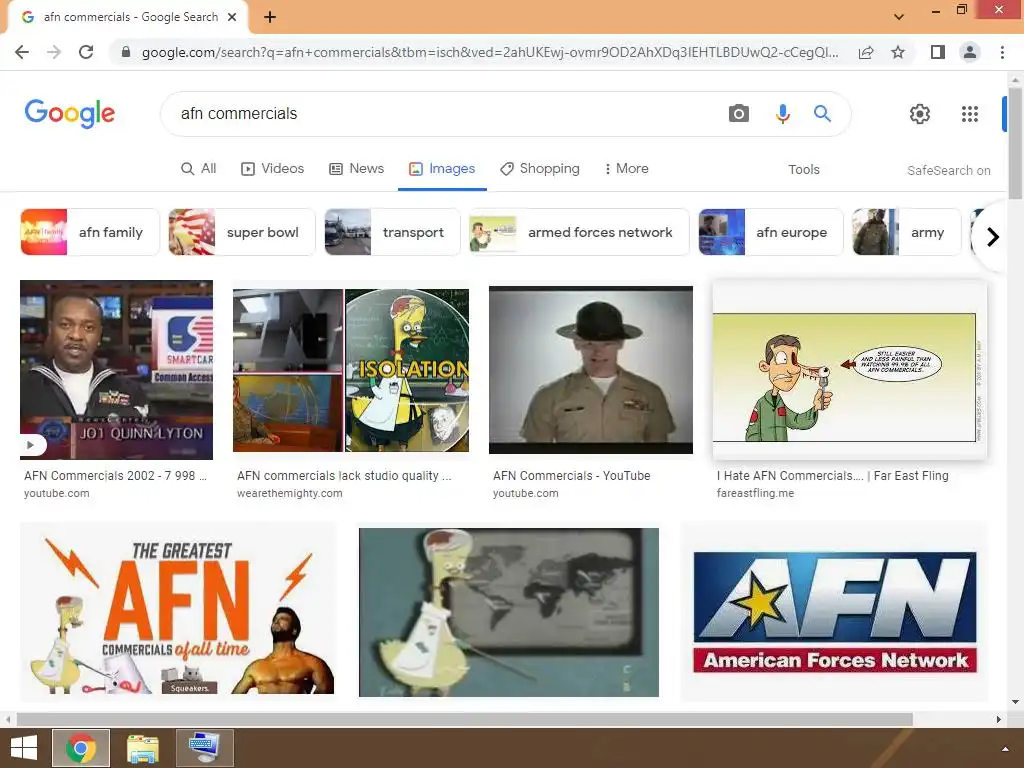This screenshot has height=768, width=1024.
Task: Select the army suggestion chip
Action: 906,232
